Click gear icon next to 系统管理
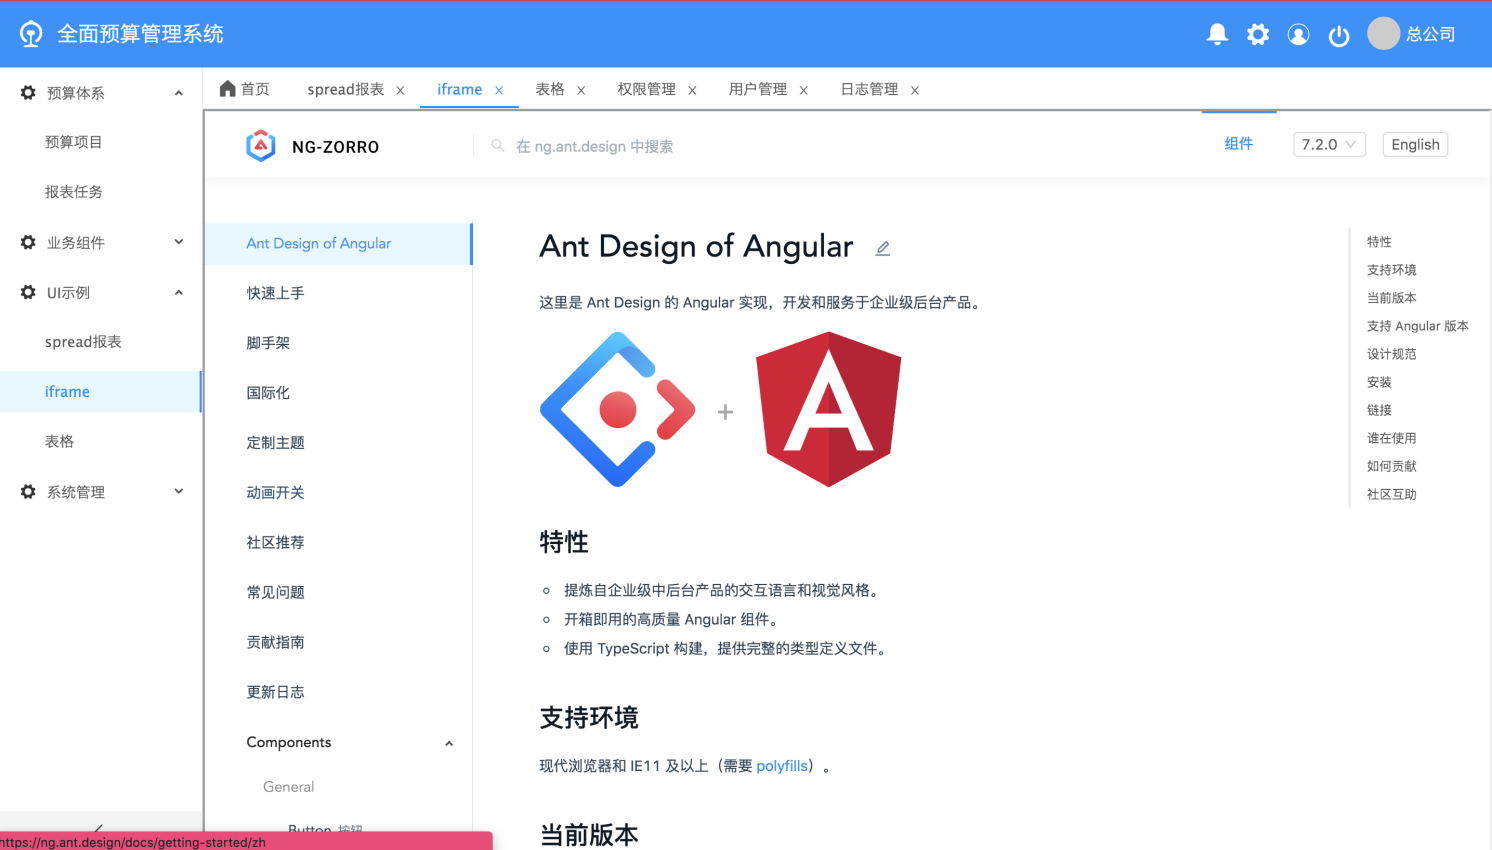 click(28, 492)
